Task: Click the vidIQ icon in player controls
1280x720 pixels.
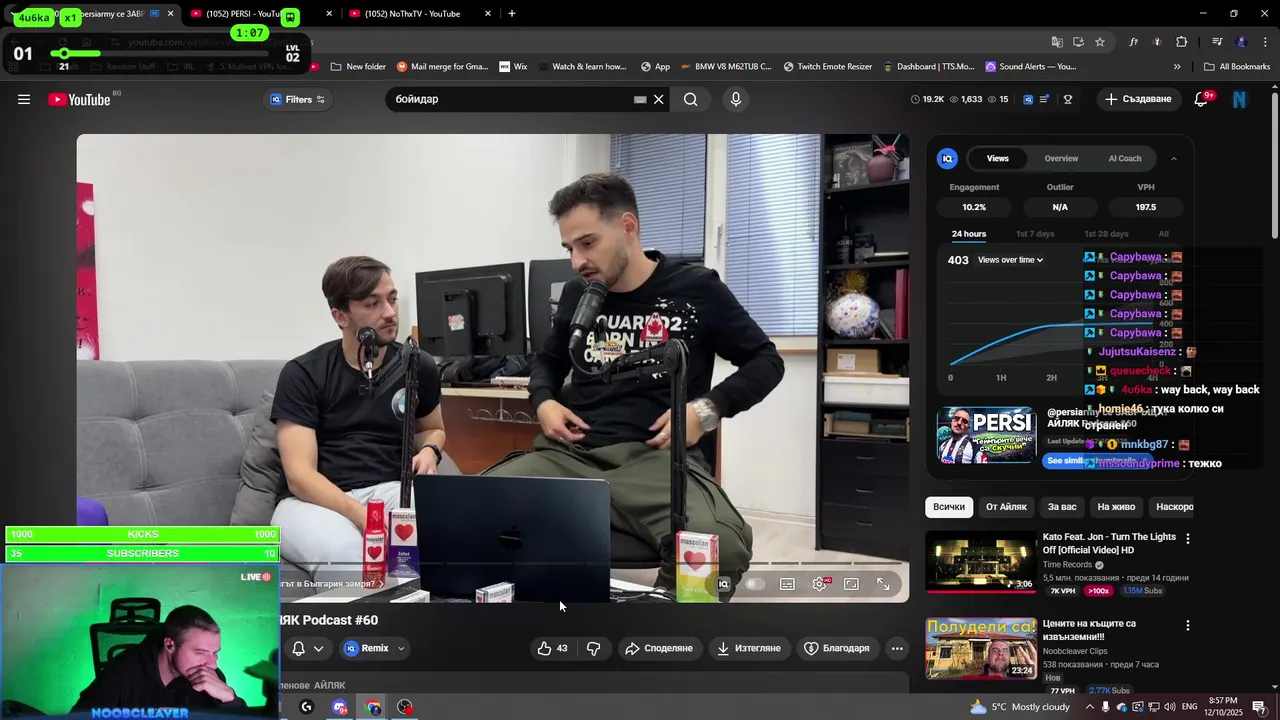Action: pyautogui.click(x=724, y=584)
